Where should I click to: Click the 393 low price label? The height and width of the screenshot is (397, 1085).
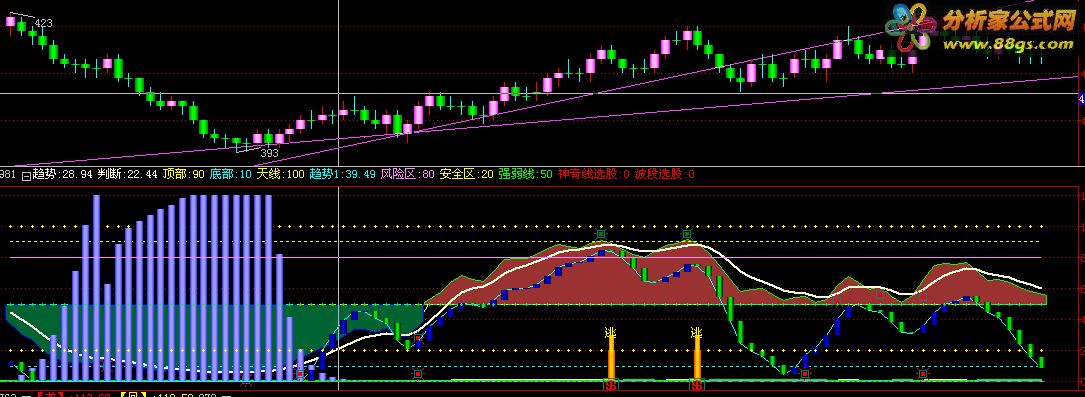point(270,153)
